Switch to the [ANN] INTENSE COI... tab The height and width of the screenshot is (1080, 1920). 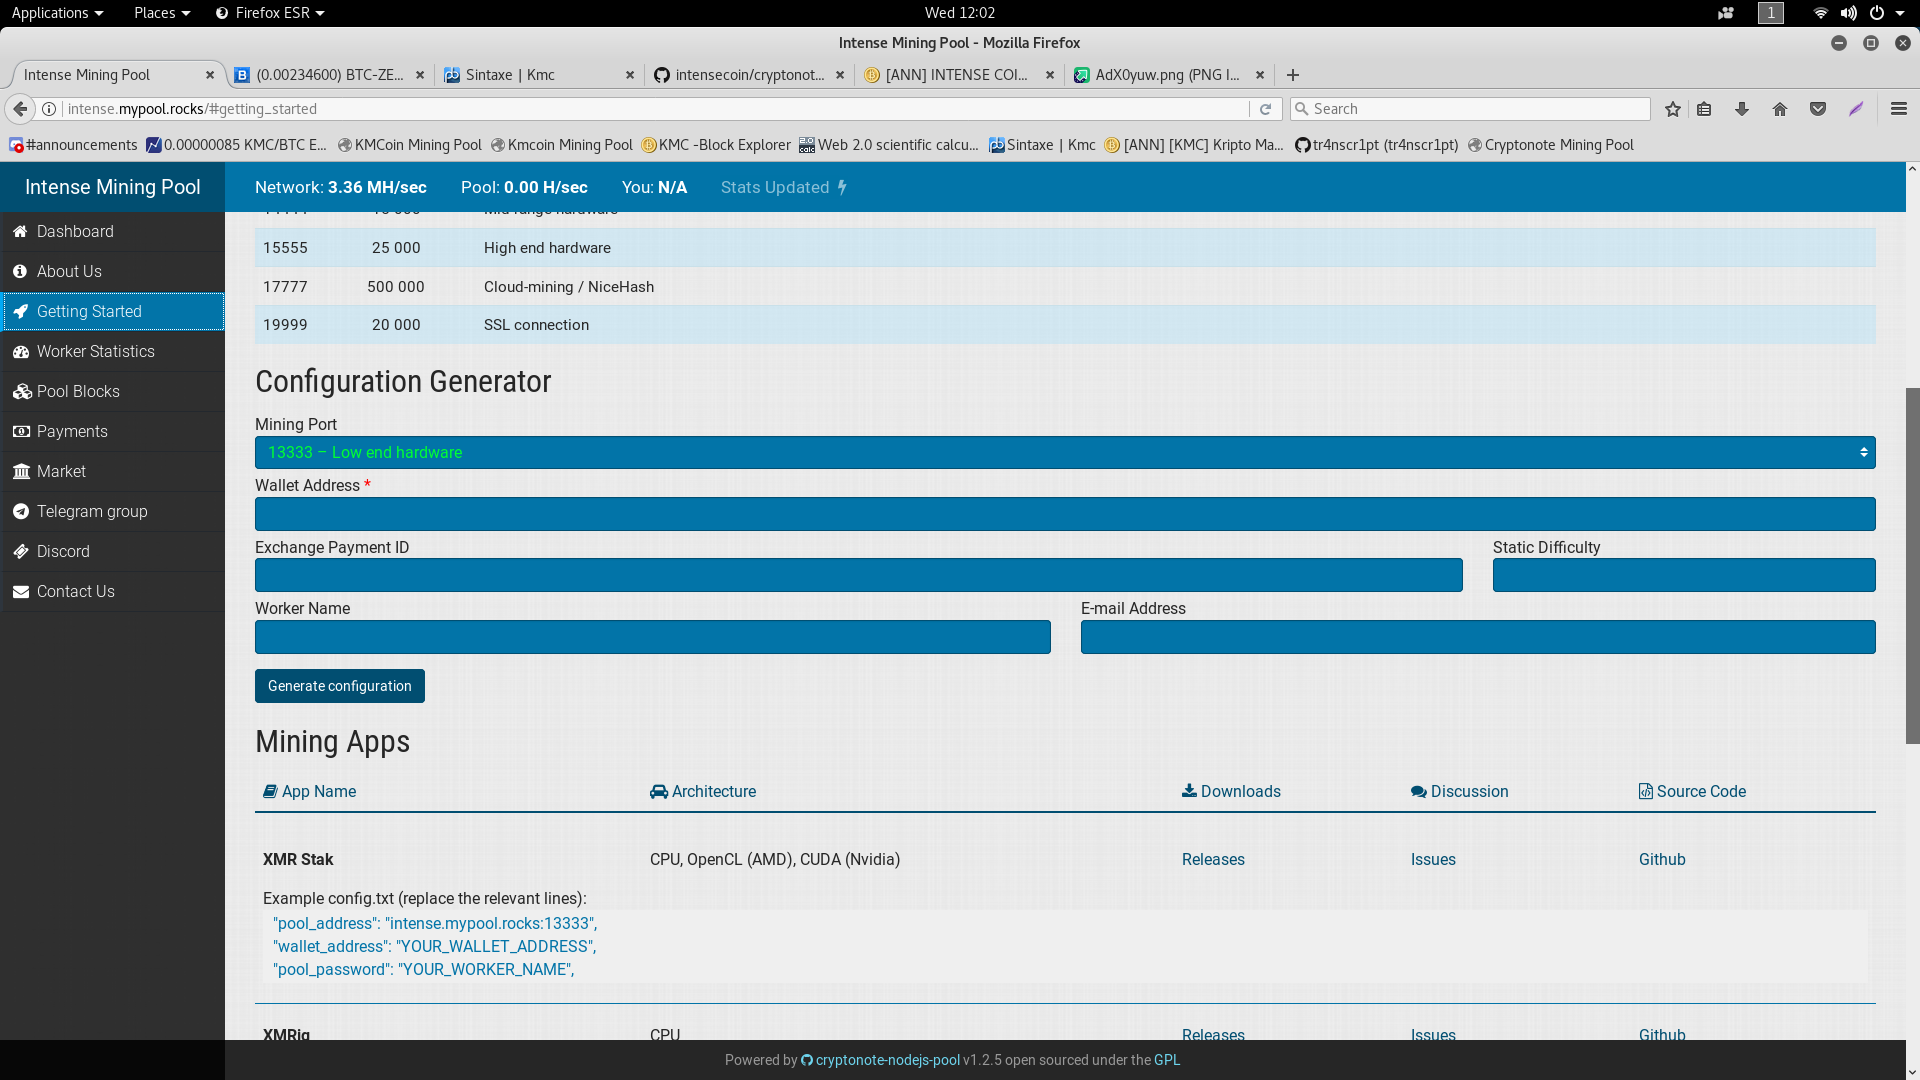(x=960, y=75)
